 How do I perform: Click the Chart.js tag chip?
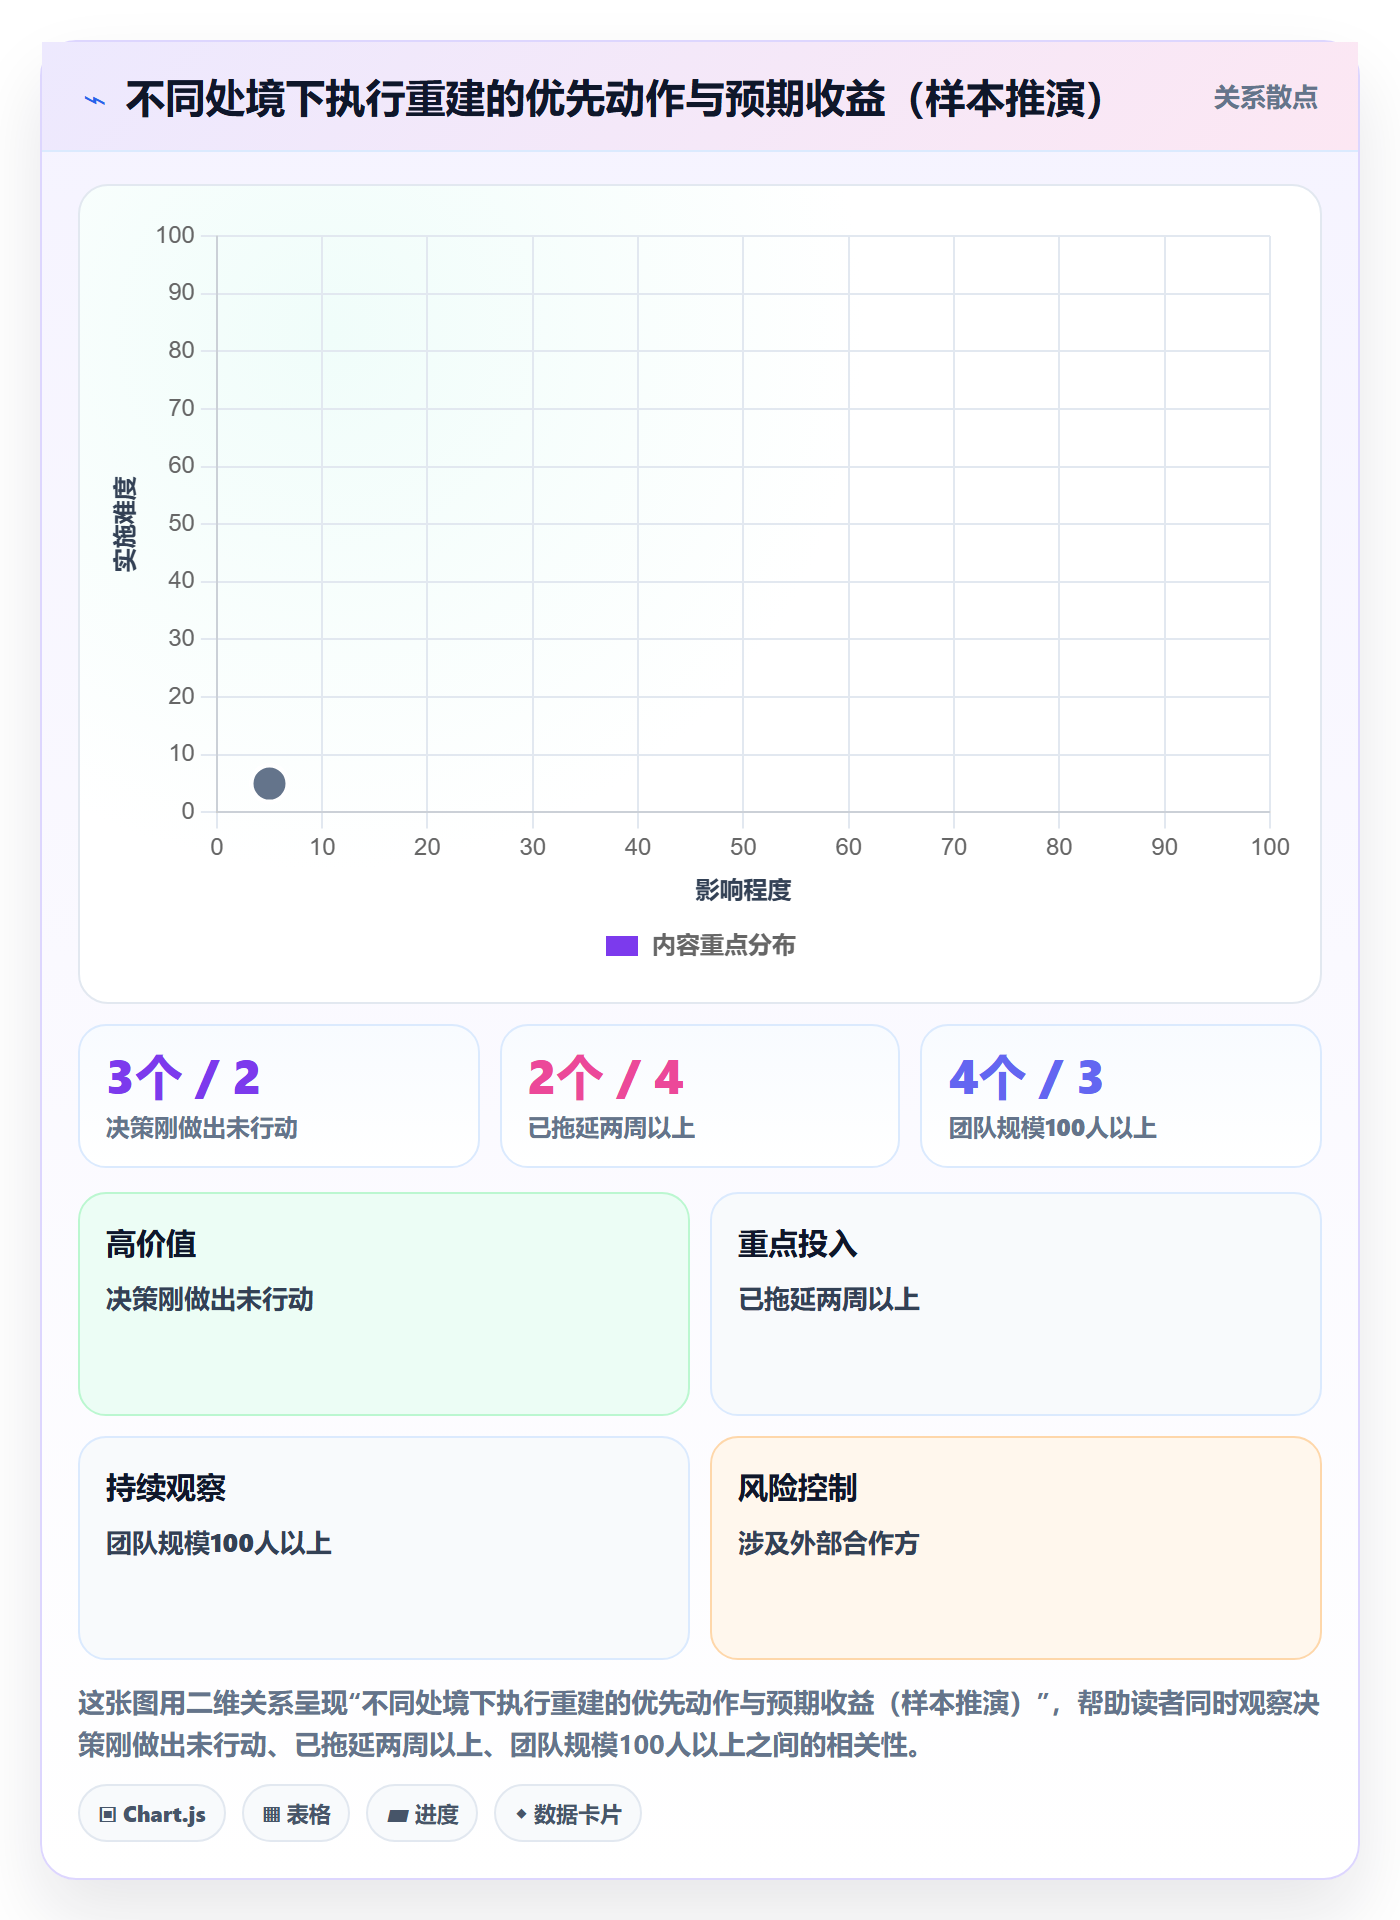click(x=152, y=1814)
